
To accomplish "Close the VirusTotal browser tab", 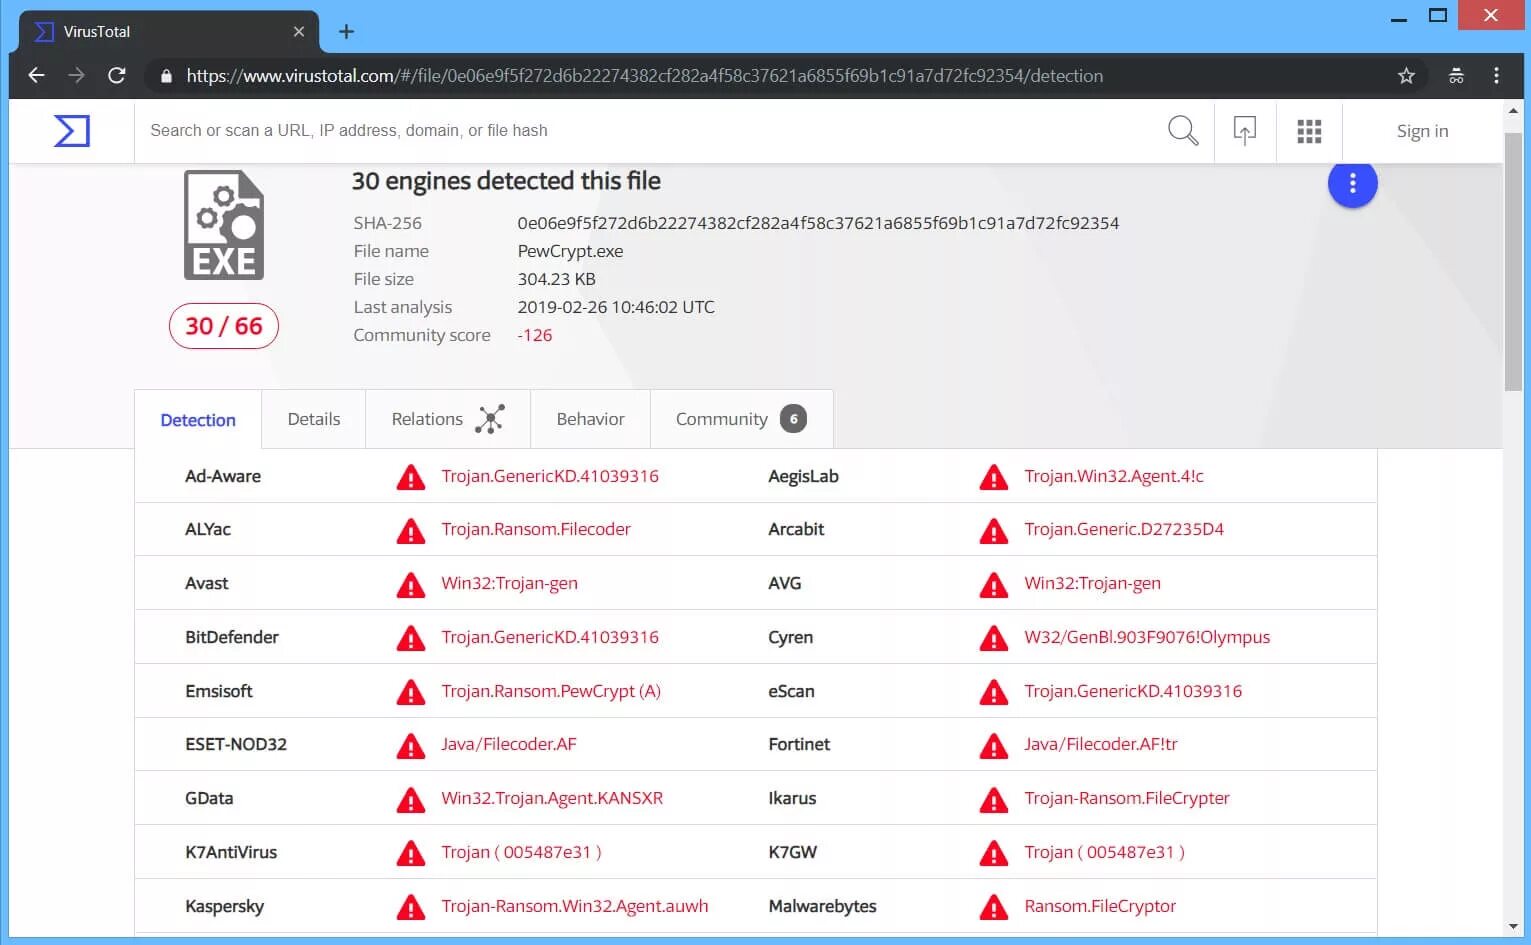I will tap(298, 31).
